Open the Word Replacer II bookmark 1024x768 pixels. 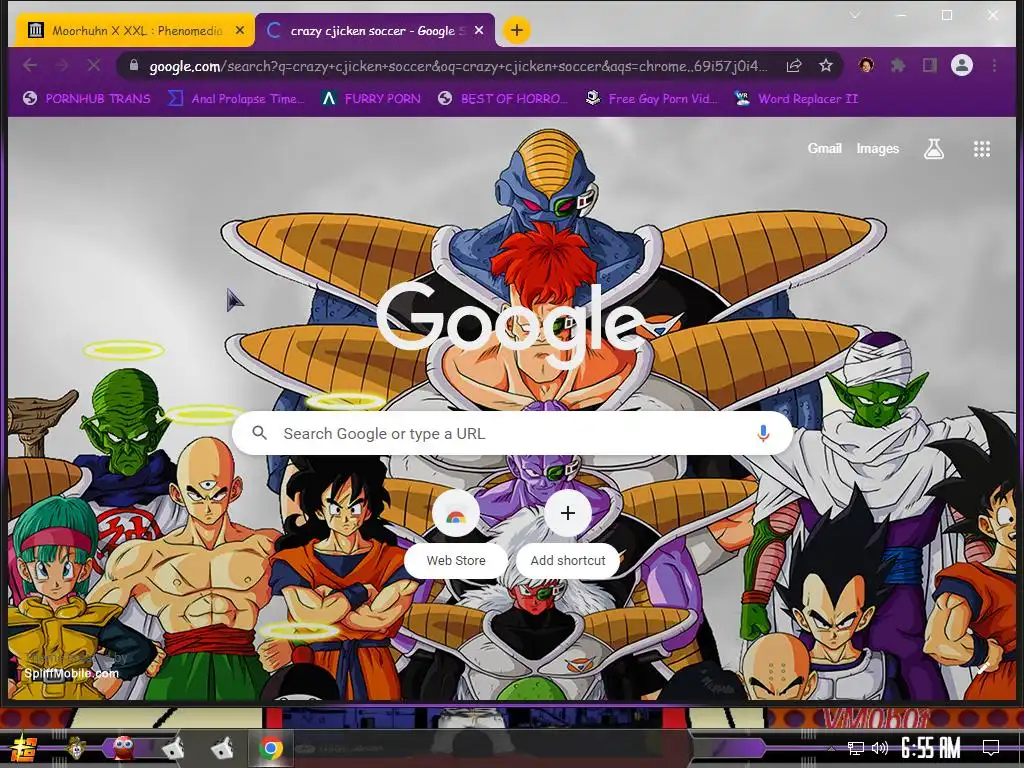(x=795, y=99)
